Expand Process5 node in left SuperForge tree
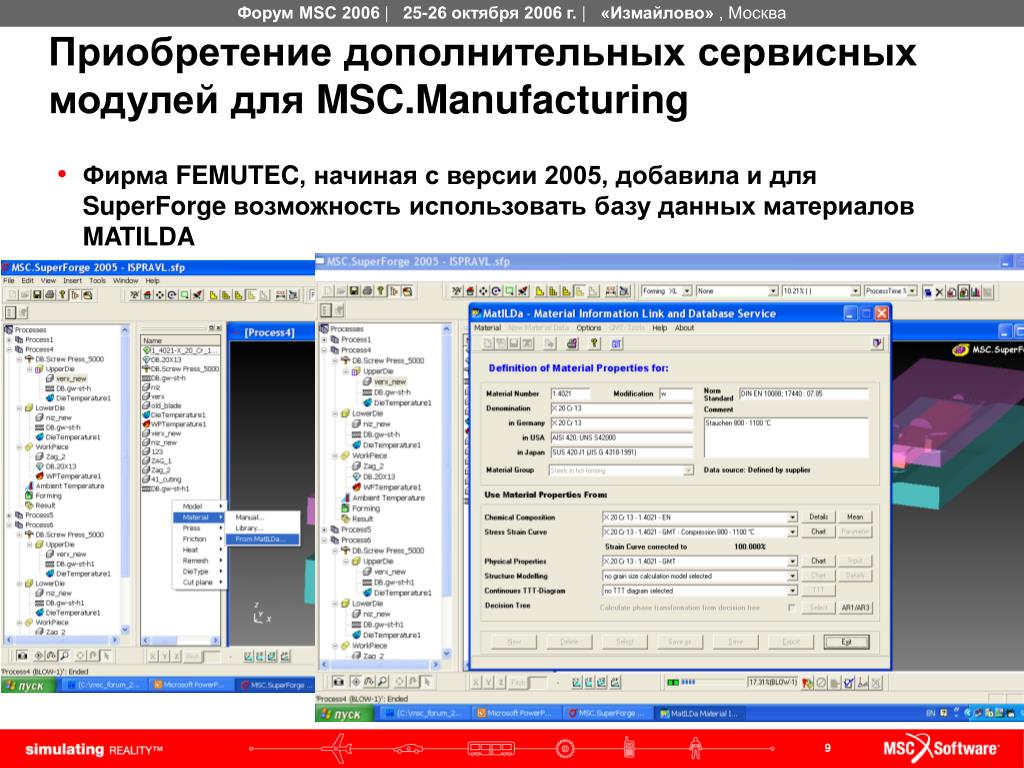Image resolution: width=1024 pixels, height=768 pixels. pyautogui.click(x=10, y=515)
